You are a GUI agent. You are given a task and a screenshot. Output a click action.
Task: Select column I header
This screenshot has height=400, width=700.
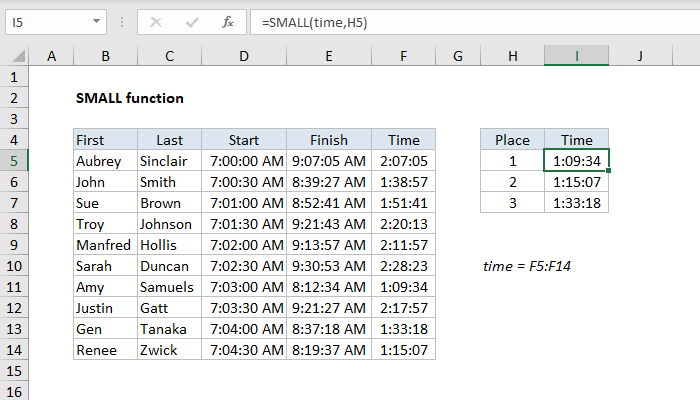coord(576,57)
